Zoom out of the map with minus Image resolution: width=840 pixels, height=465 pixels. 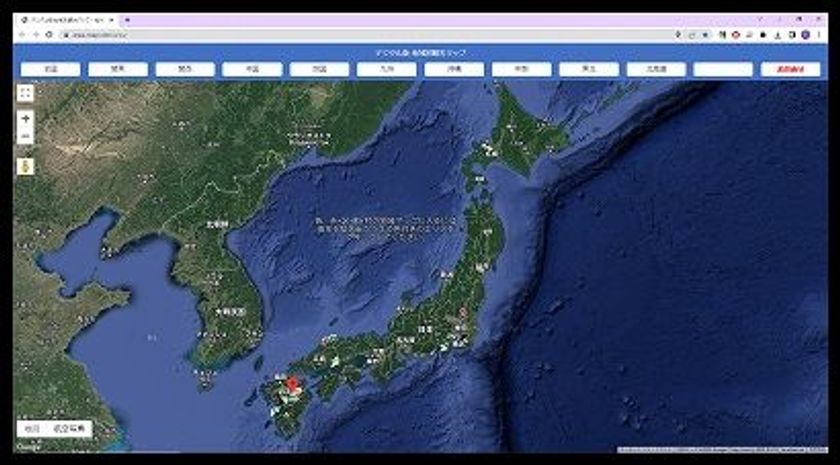click(25, 136)
